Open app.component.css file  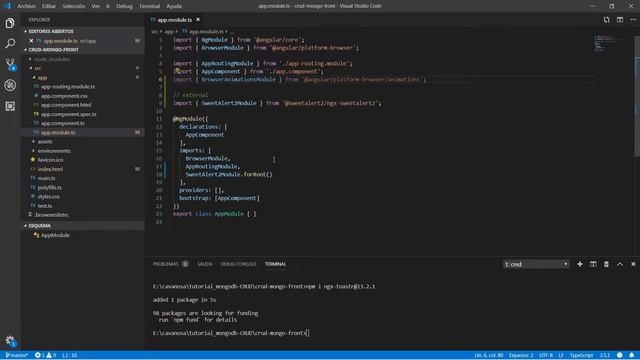(x=64, y=96)
